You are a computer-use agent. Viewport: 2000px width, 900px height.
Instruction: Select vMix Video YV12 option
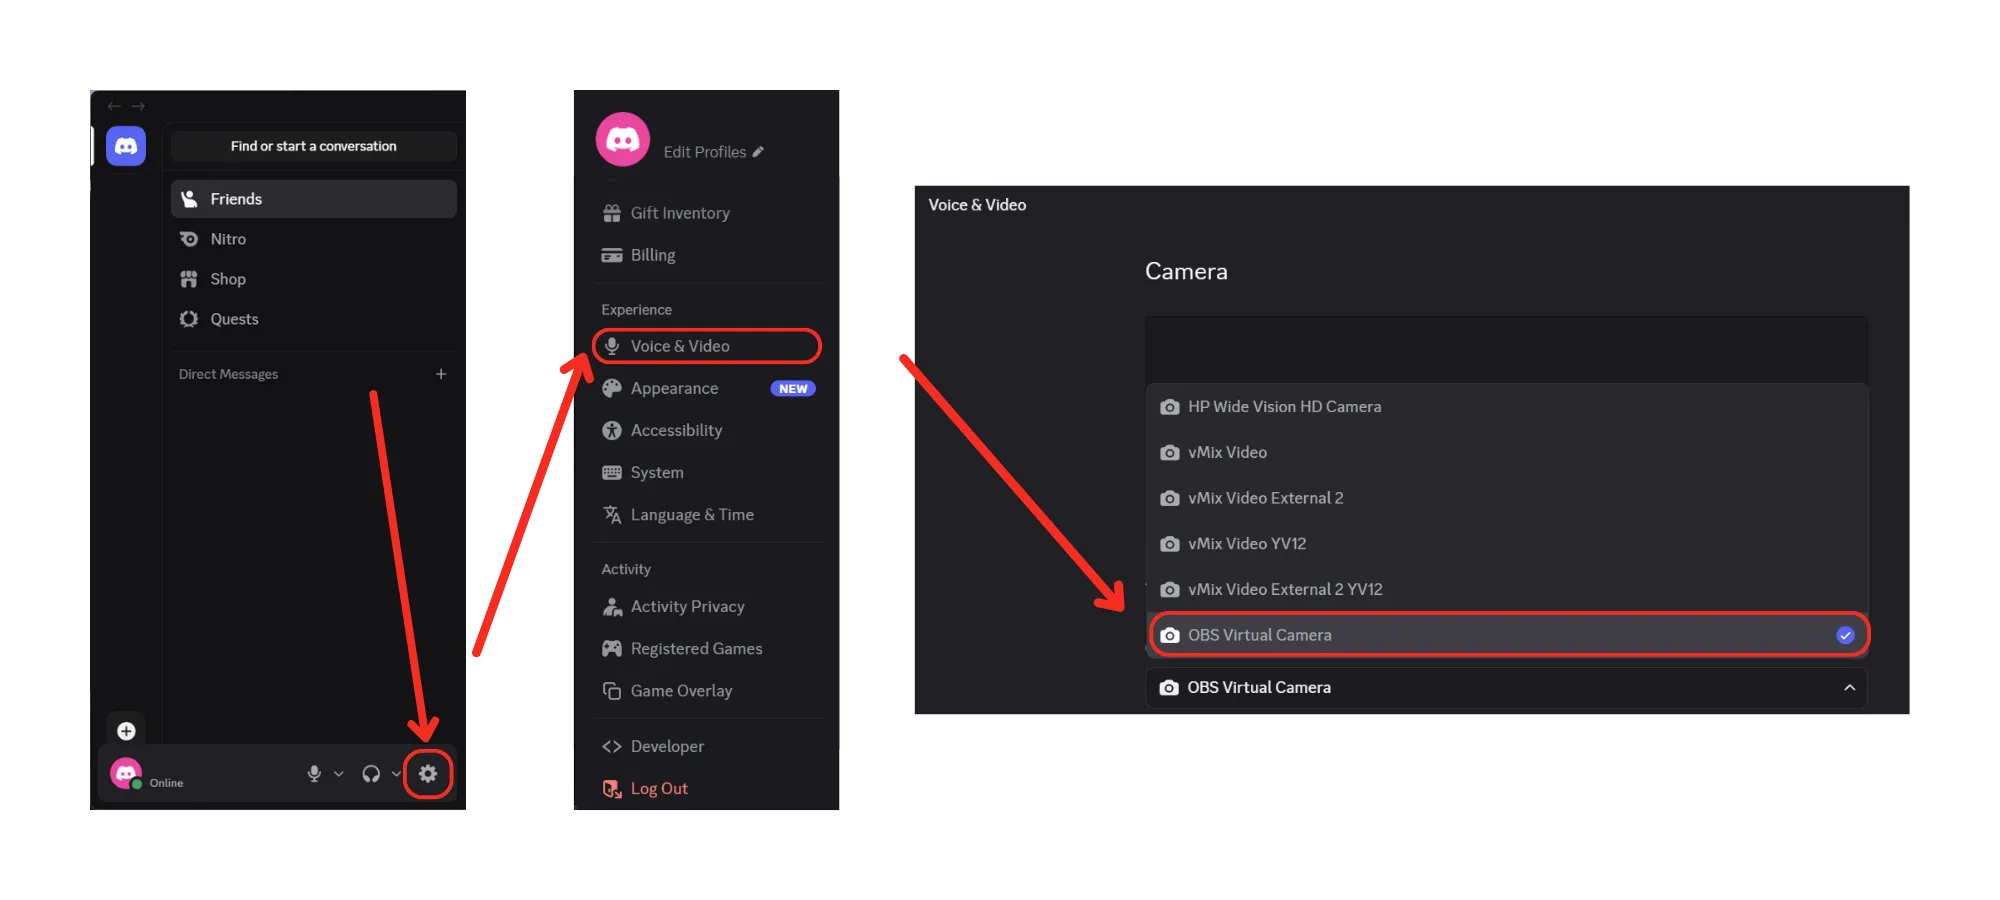coord(1507,544)
